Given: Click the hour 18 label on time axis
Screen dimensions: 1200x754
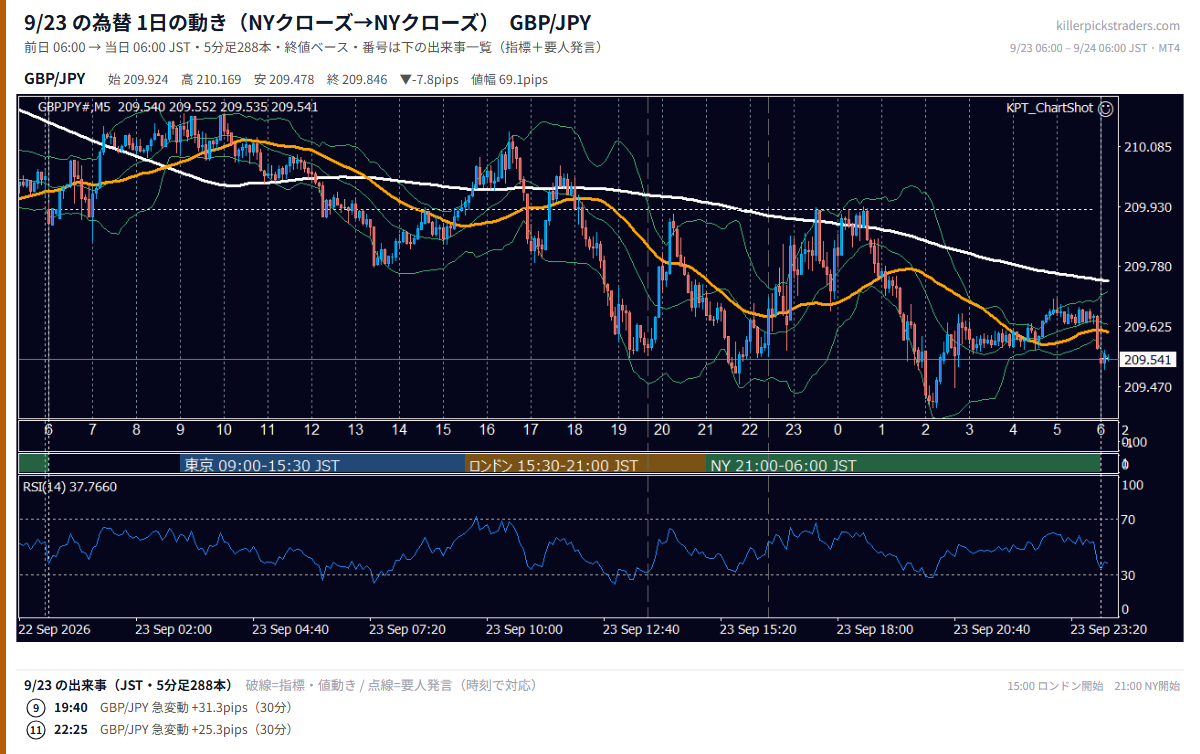Looking at the screenshot, I should [x=575, y=430].
